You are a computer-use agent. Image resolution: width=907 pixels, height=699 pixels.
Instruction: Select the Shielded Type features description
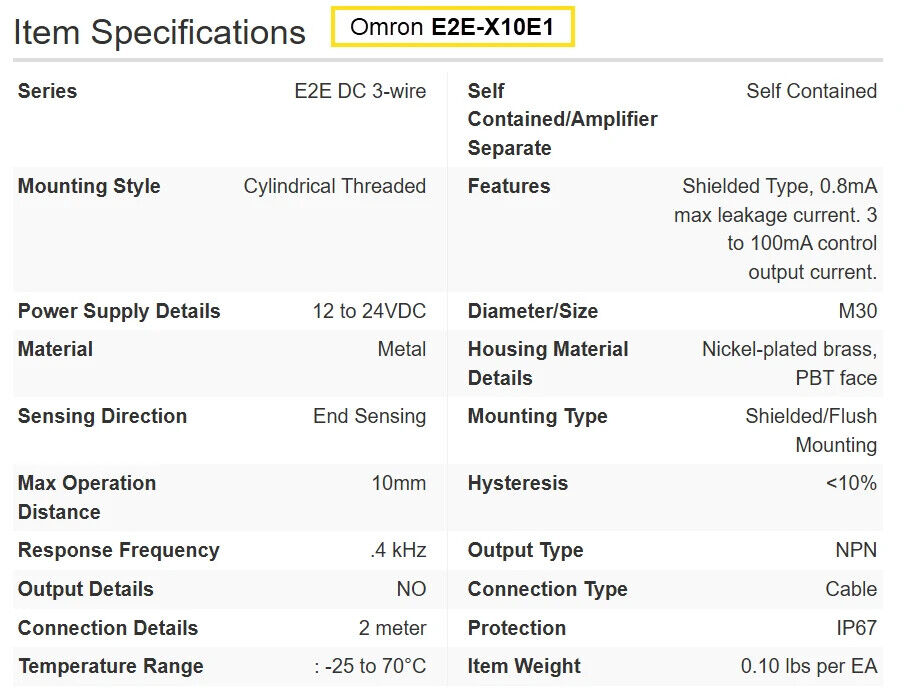(775, 229)
